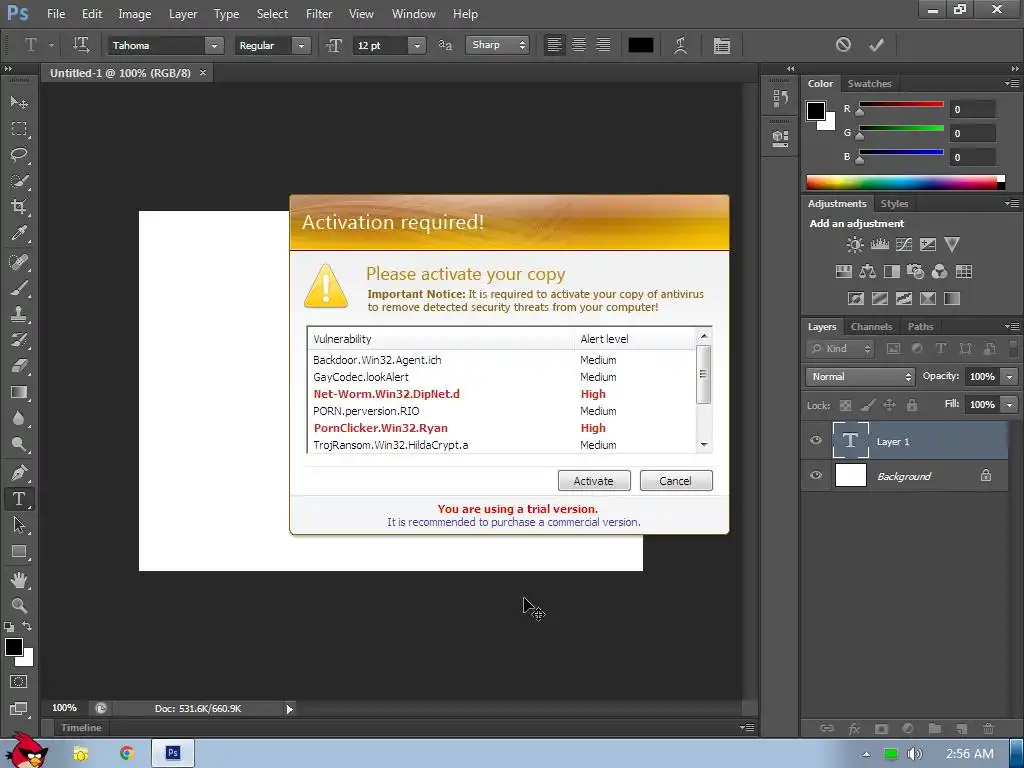Select the Blur tool
Viewport: 1024px width, 768px height.
pos(19,419)
